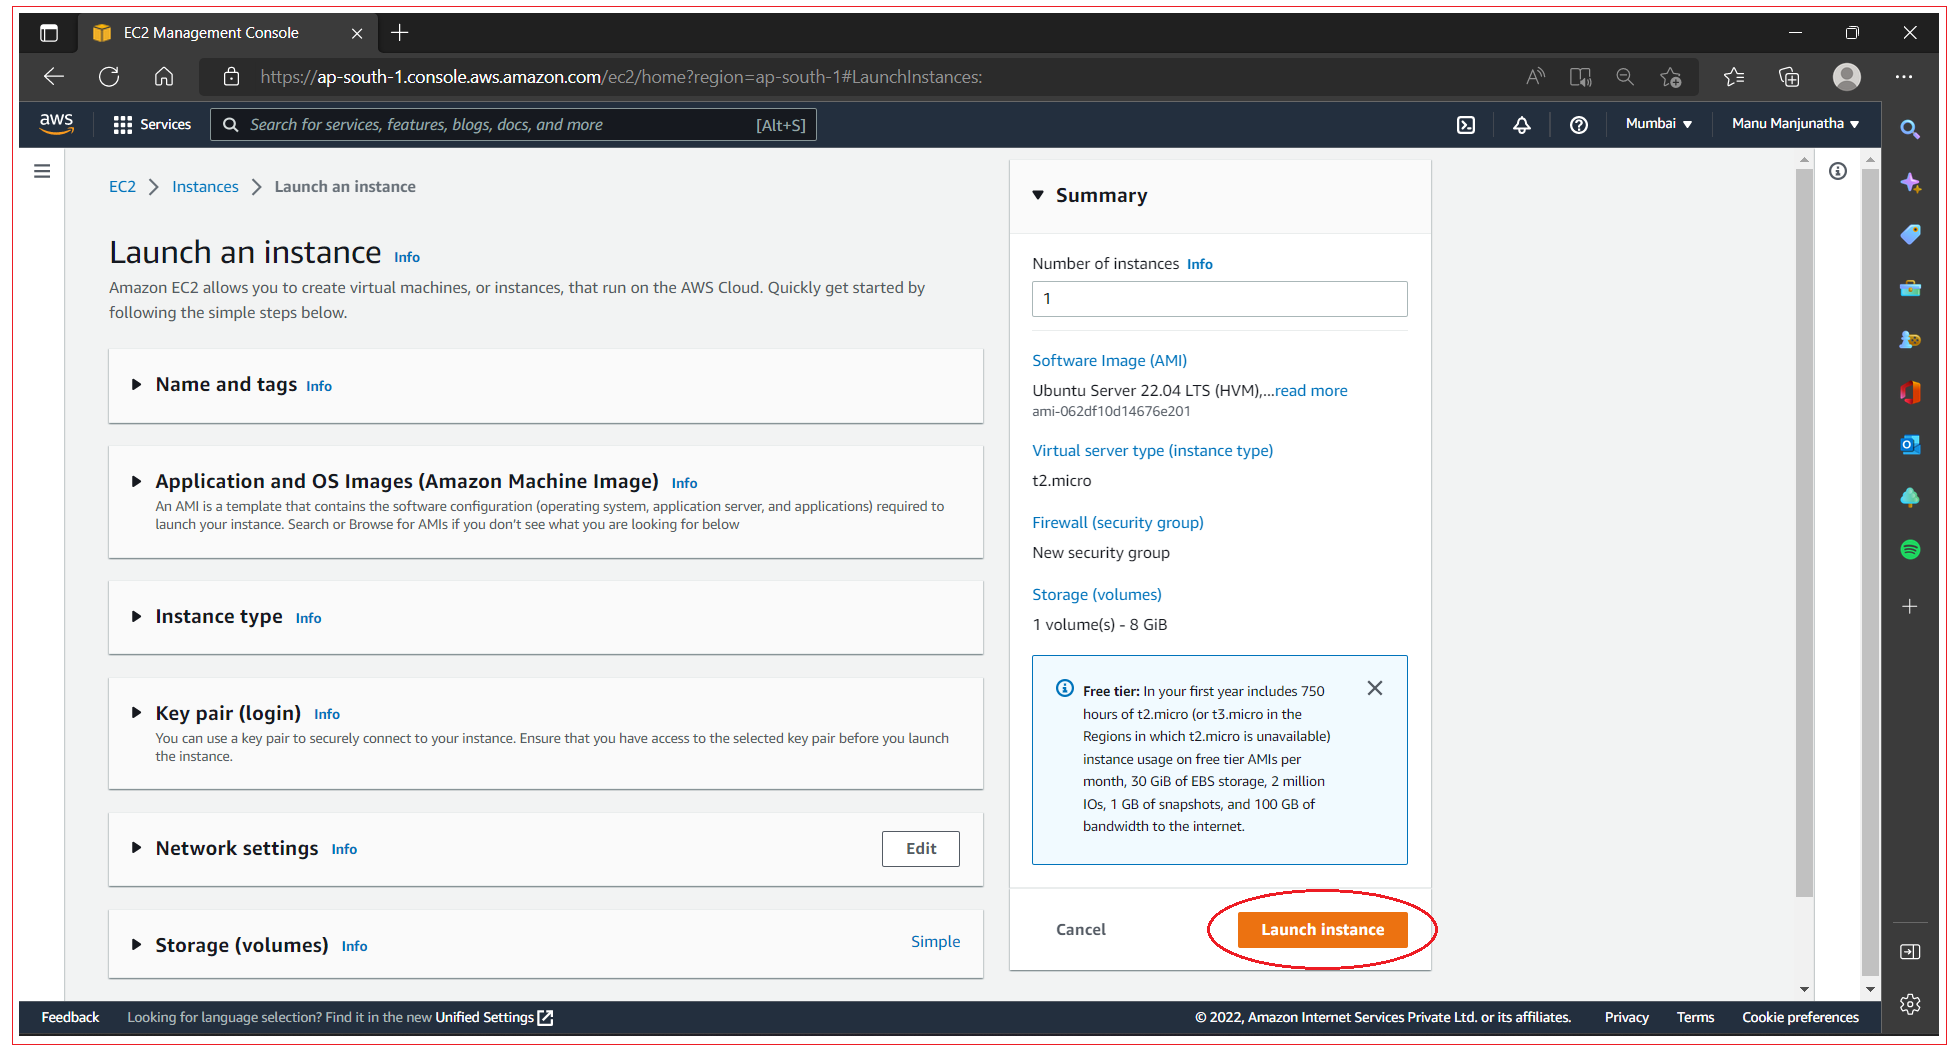Viewport: 1957px width, 1053px height.
Task: Open the Software Image (AMI) link
Action: click(1109, 361)
